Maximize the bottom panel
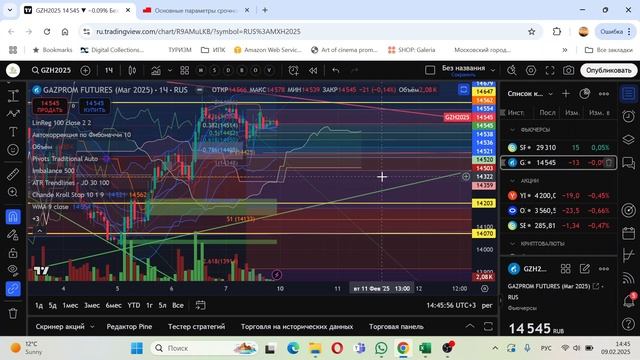Image resolution: width=640 pixels, height=360 pixels. click(488, 326)
